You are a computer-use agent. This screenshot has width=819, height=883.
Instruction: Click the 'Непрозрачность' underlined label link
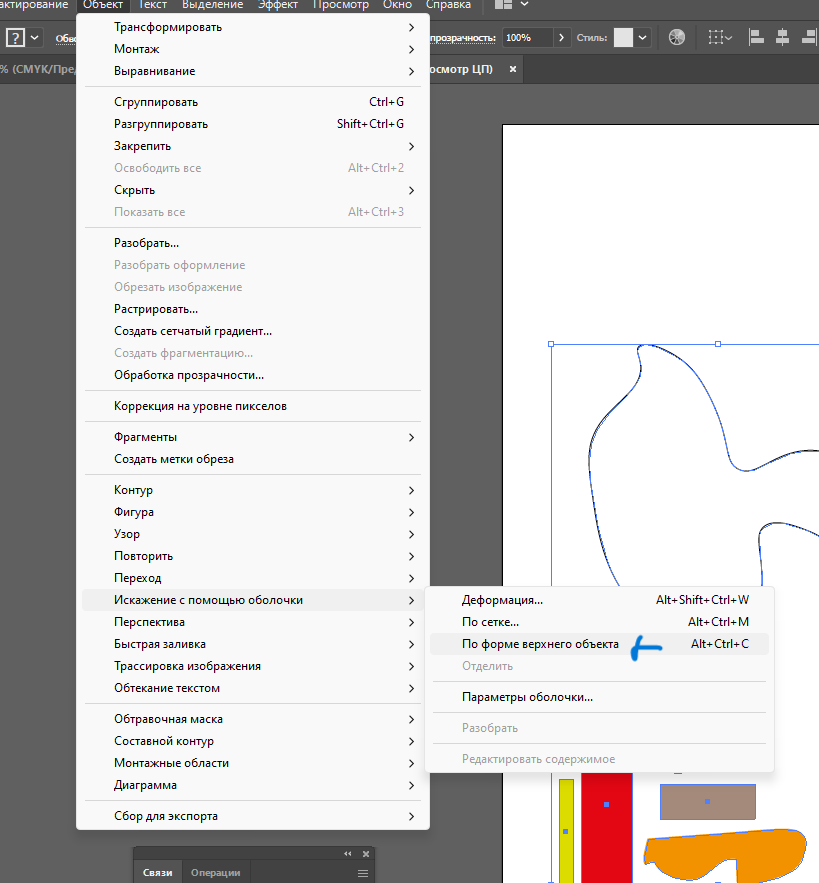[x=462, y=38]
